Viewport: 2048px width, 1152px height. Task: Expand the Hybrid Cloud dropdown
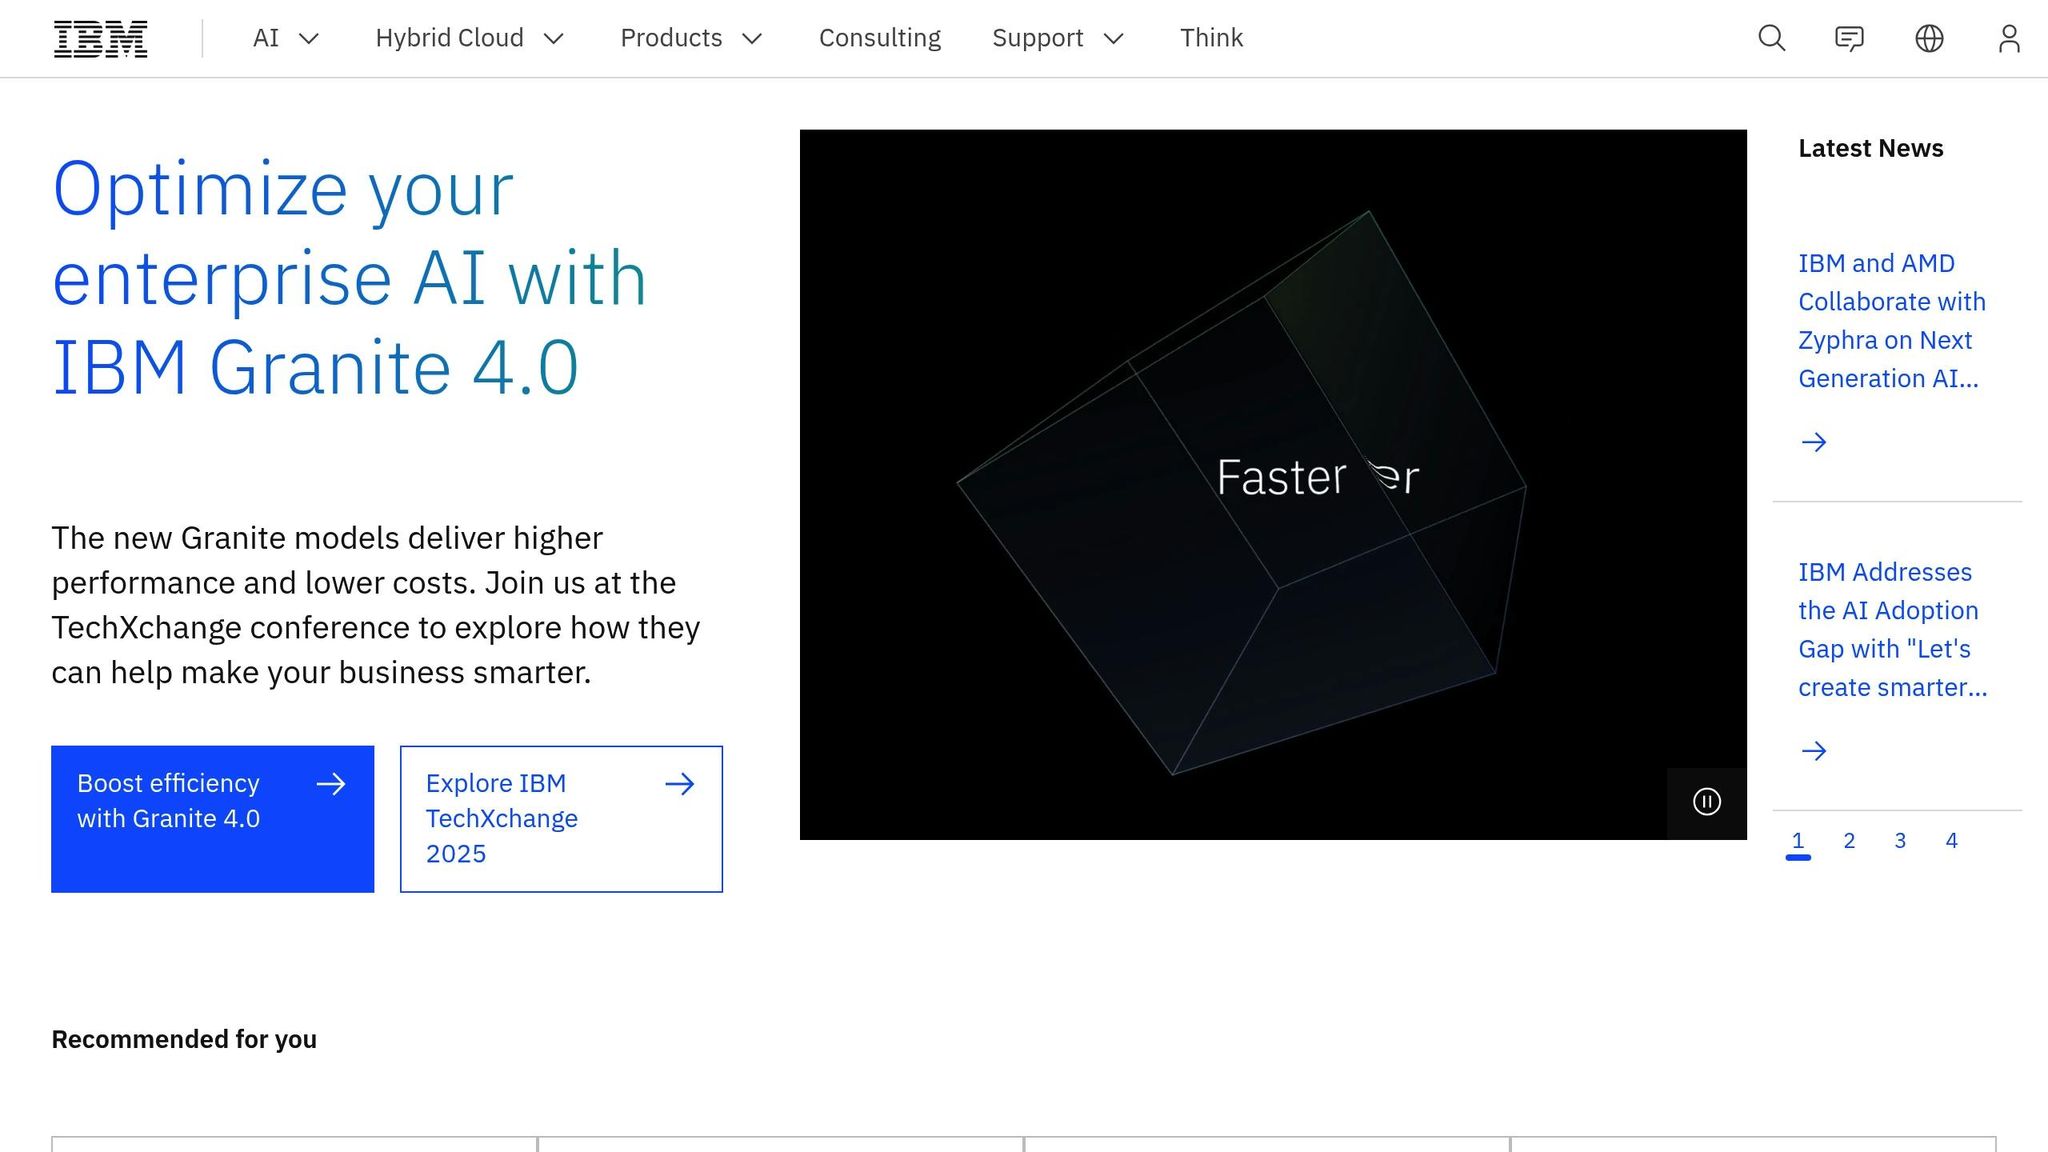pyautogui.click(x=469, y=38)
